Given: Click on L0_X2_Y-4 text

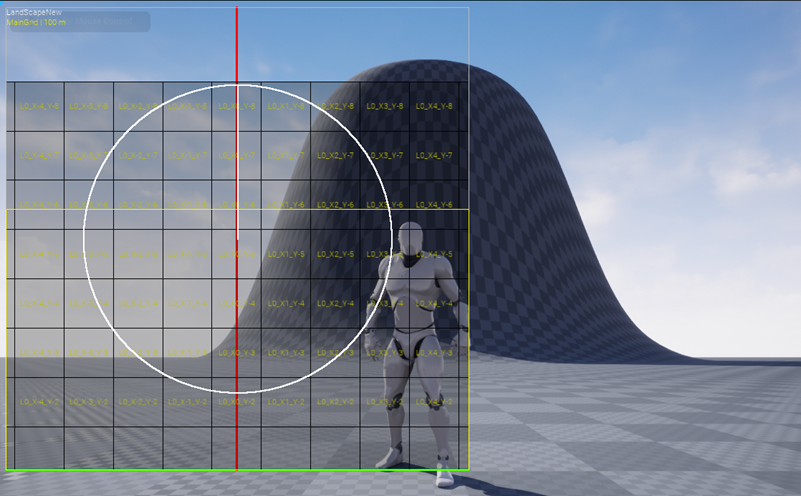Looking at the screenshot, I should (336, 303).
